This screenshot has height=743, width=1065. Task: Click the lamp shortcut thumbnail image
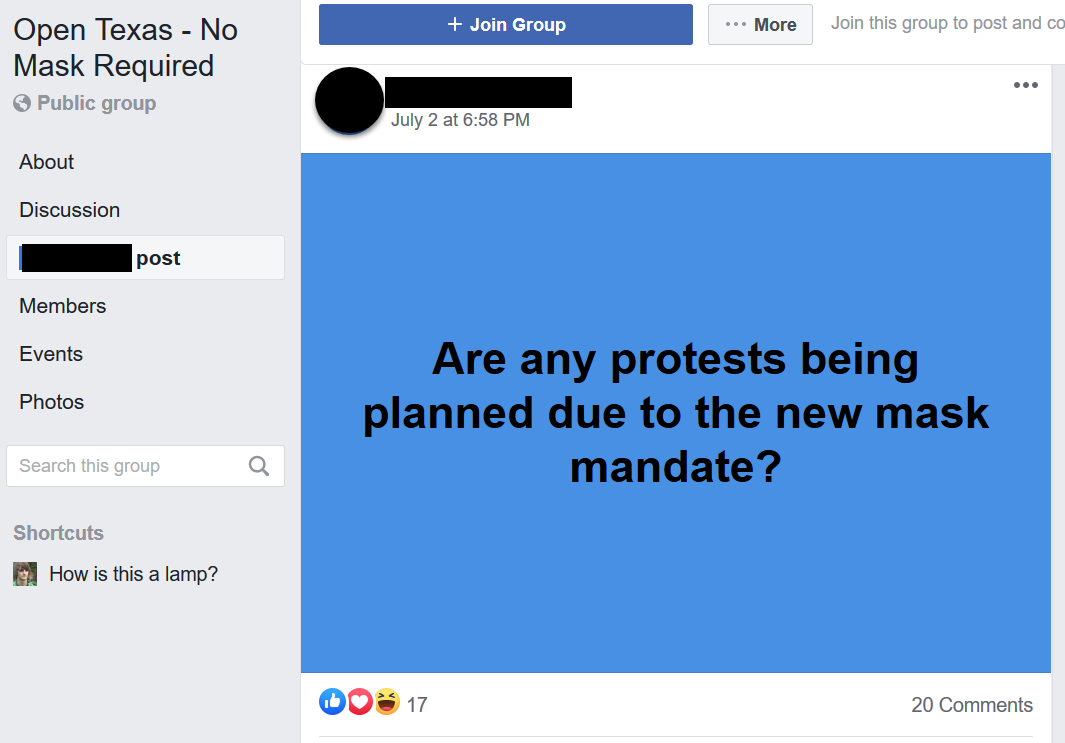pos(24,574)
